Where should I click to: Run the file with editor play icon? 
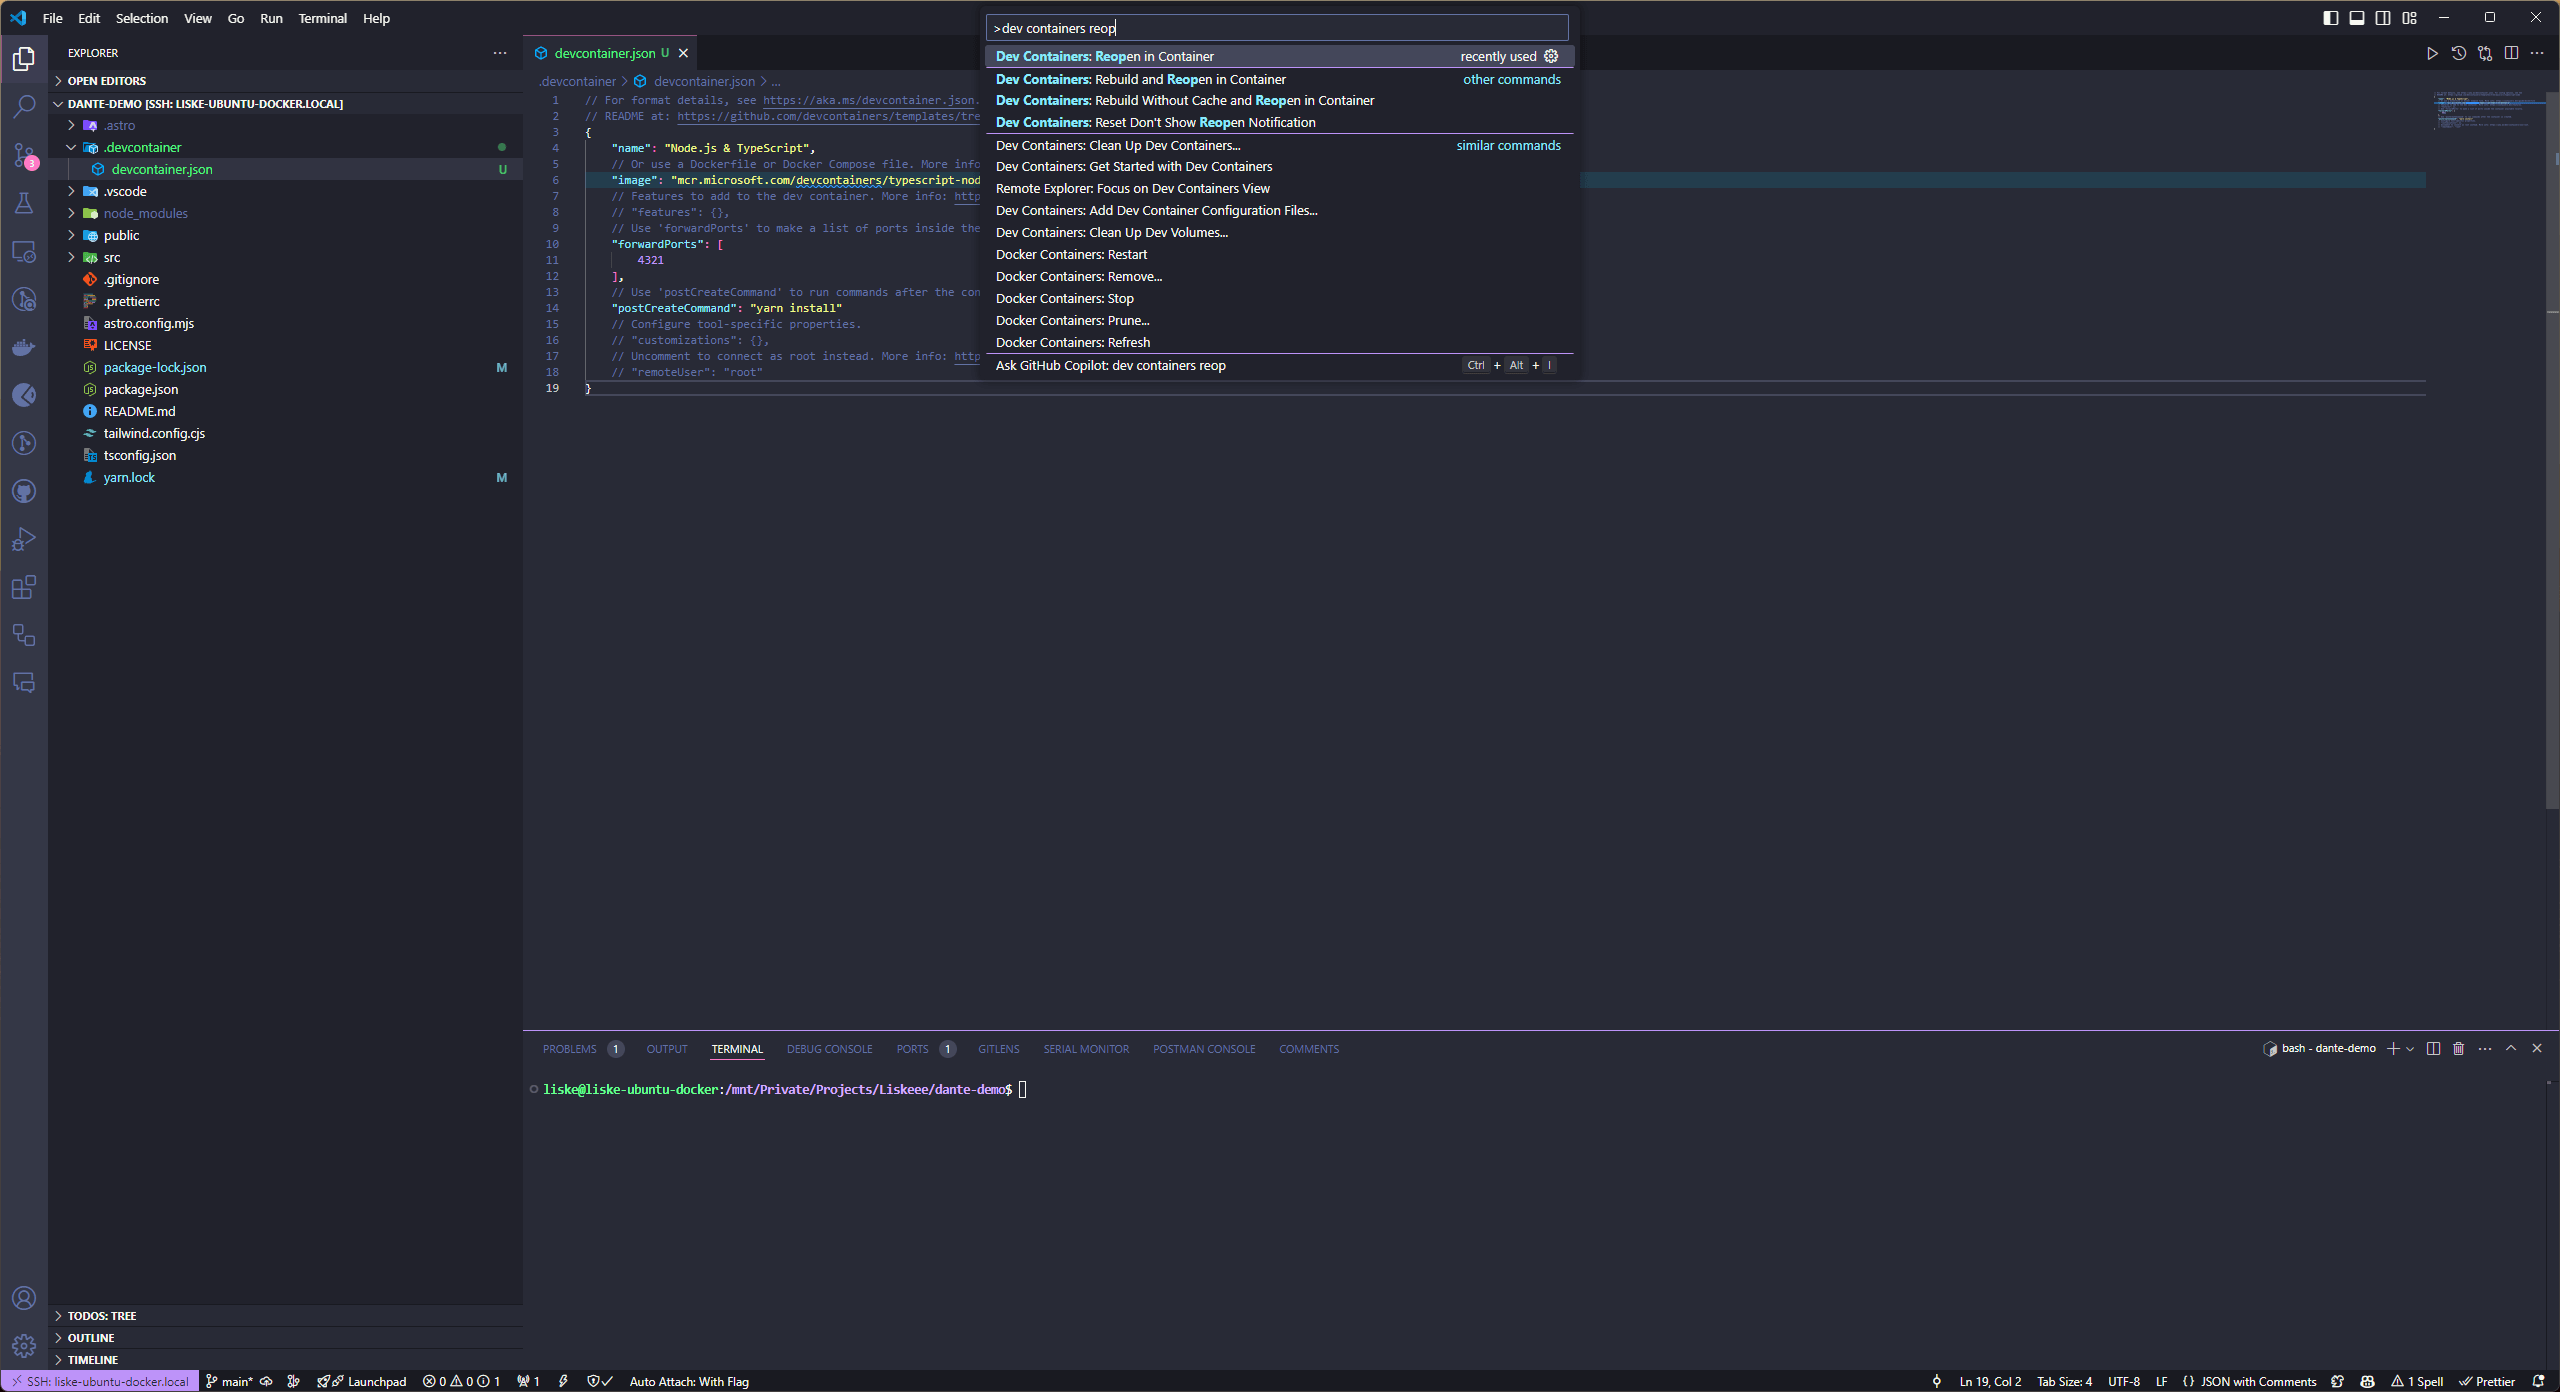2432,53
